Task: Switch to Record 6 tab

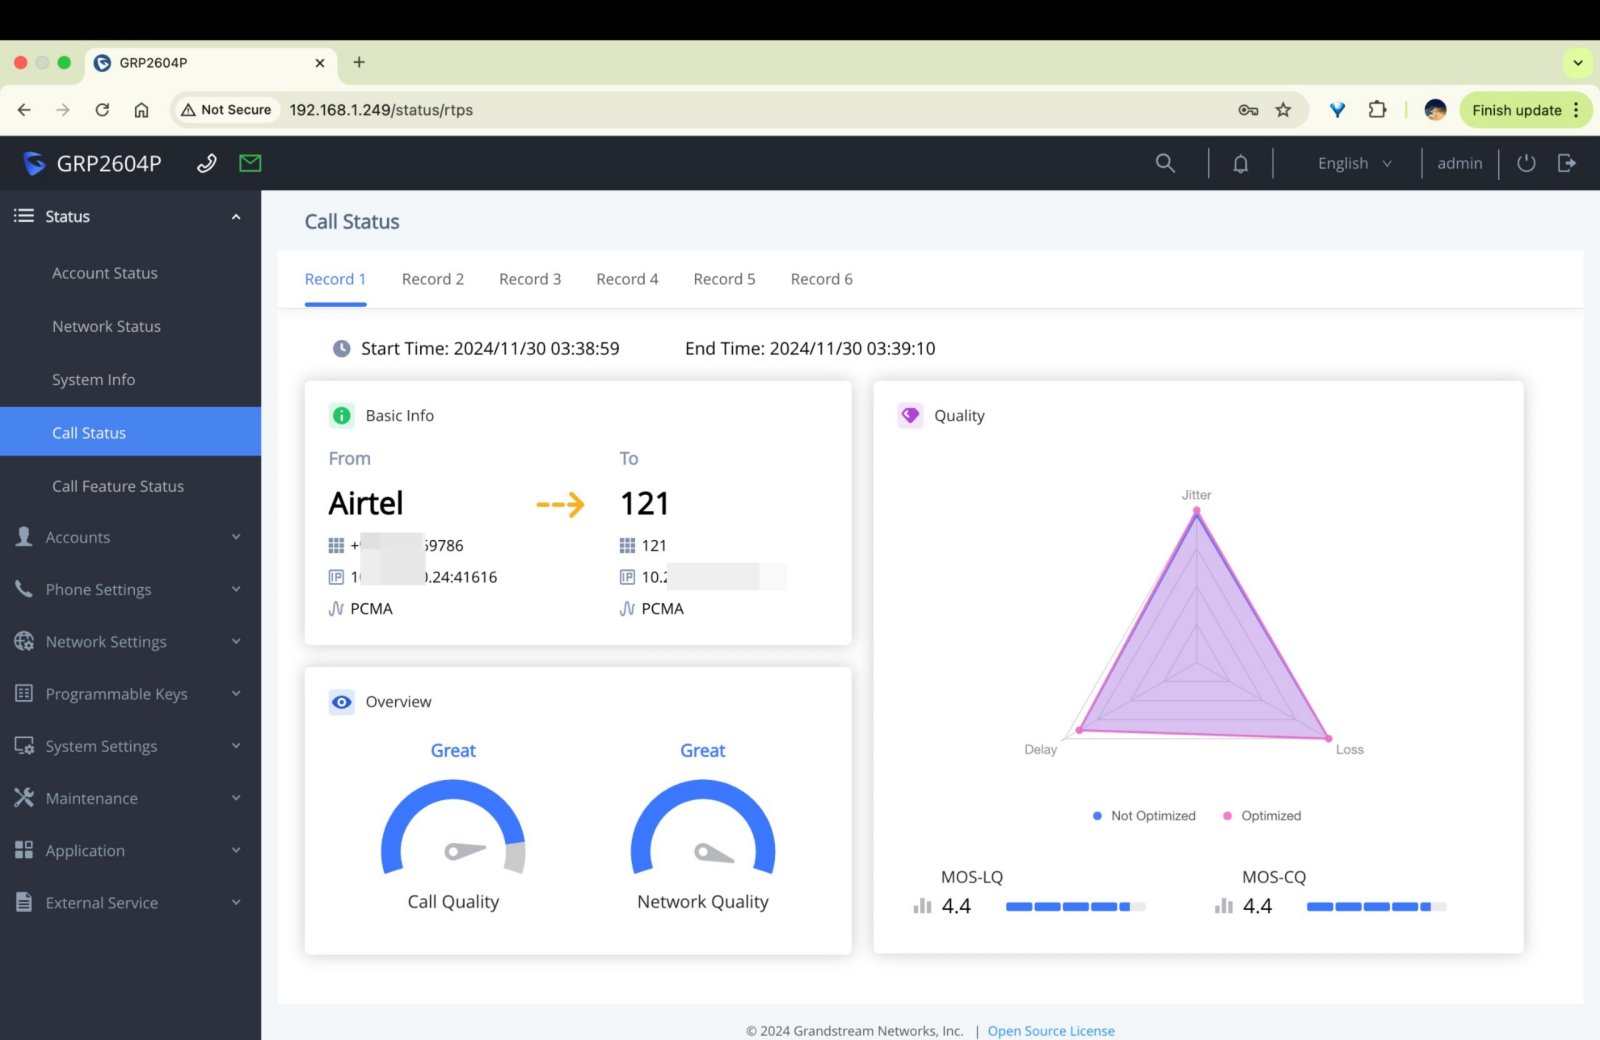Action: coord(822,279)
